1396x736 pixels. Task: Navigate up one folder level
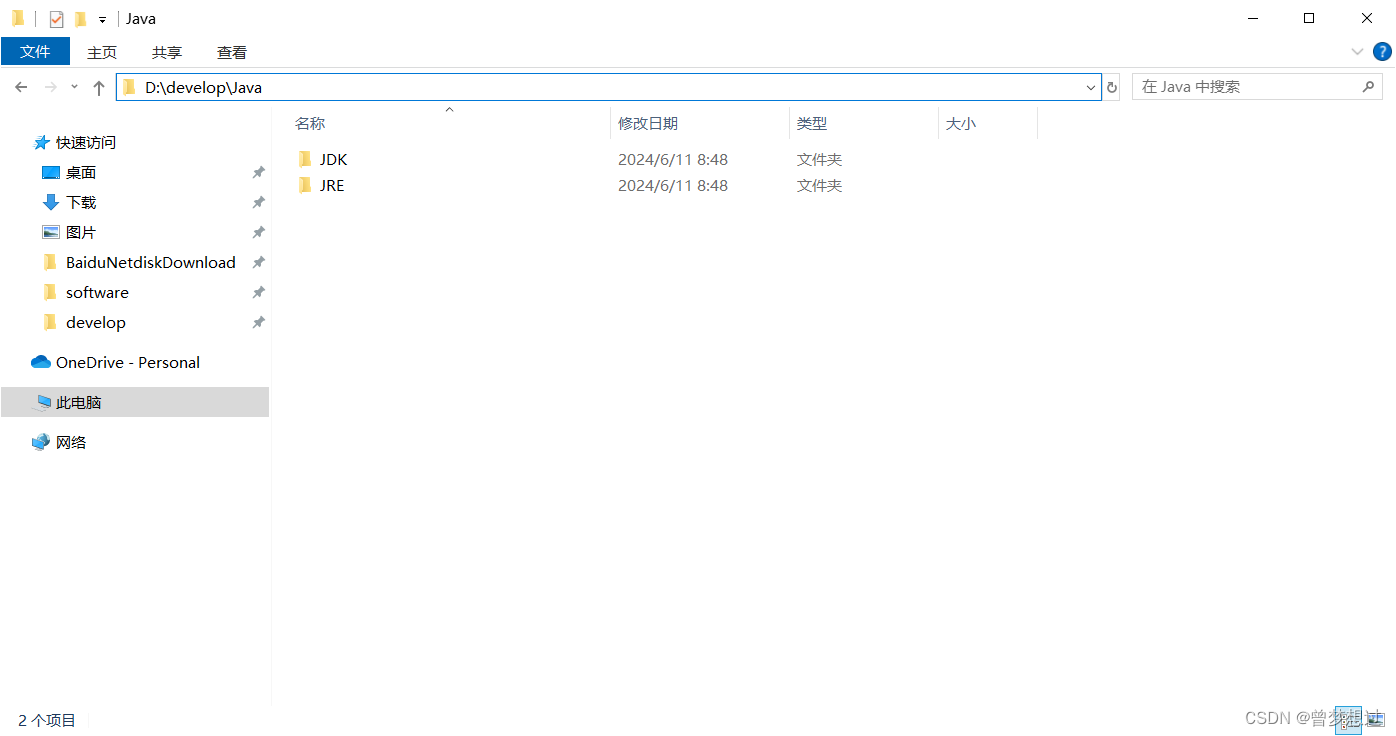tap(98, 87)
